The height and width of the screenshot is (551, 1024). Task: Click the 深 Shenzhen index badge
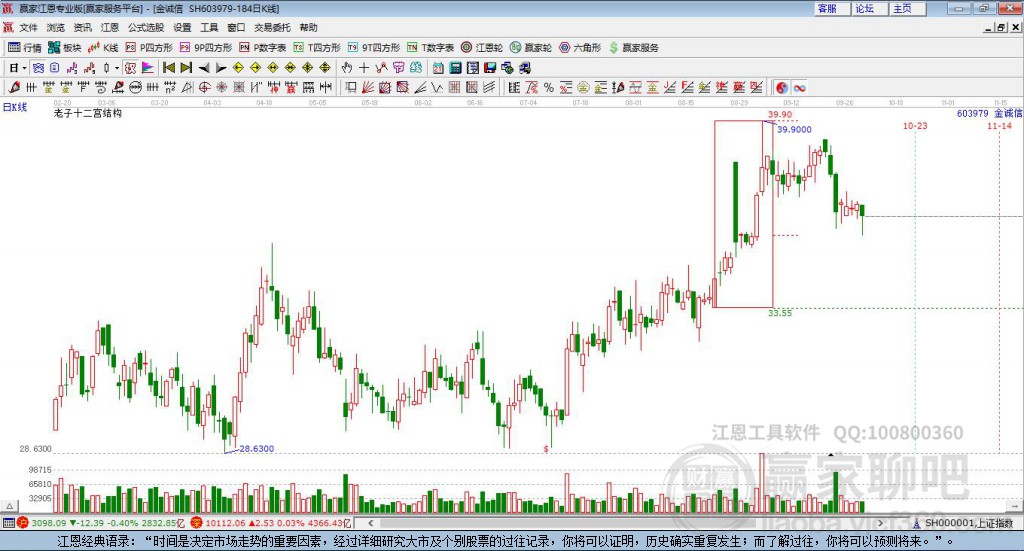[x=197, y=523]
